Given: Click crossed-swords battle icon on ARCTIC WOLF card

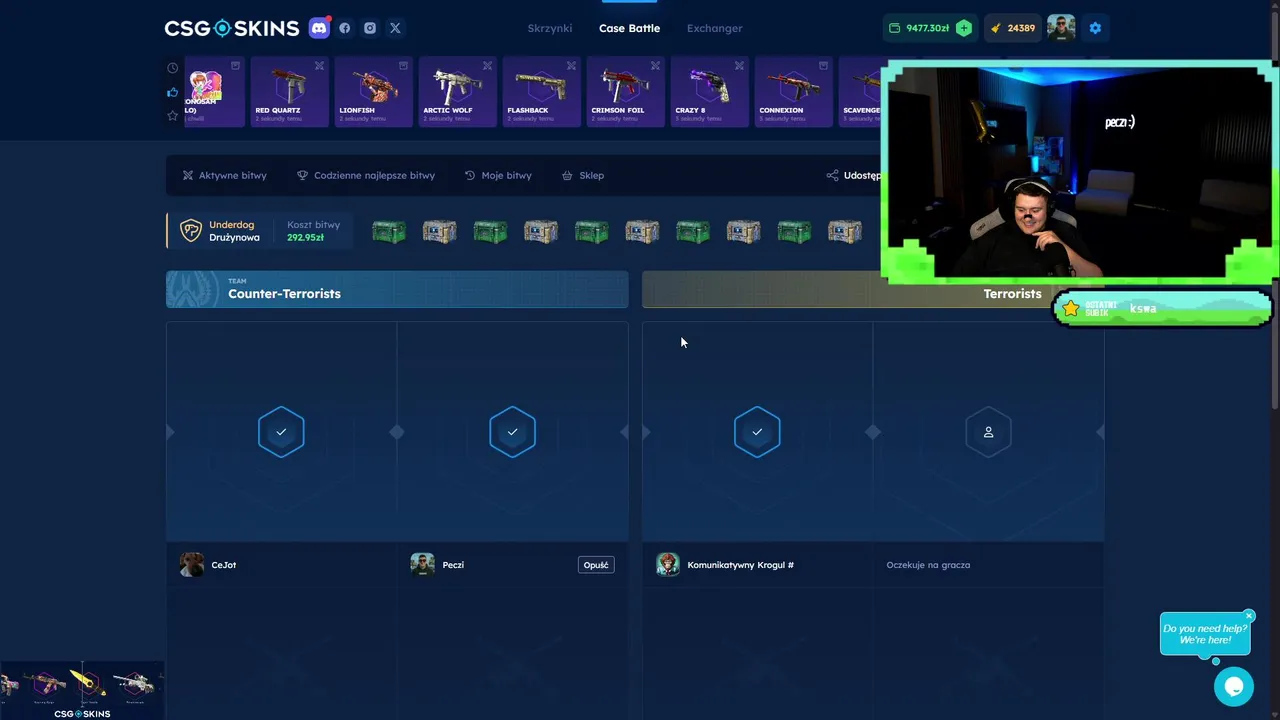Looking at the screenshot, I should coord(487,66).
